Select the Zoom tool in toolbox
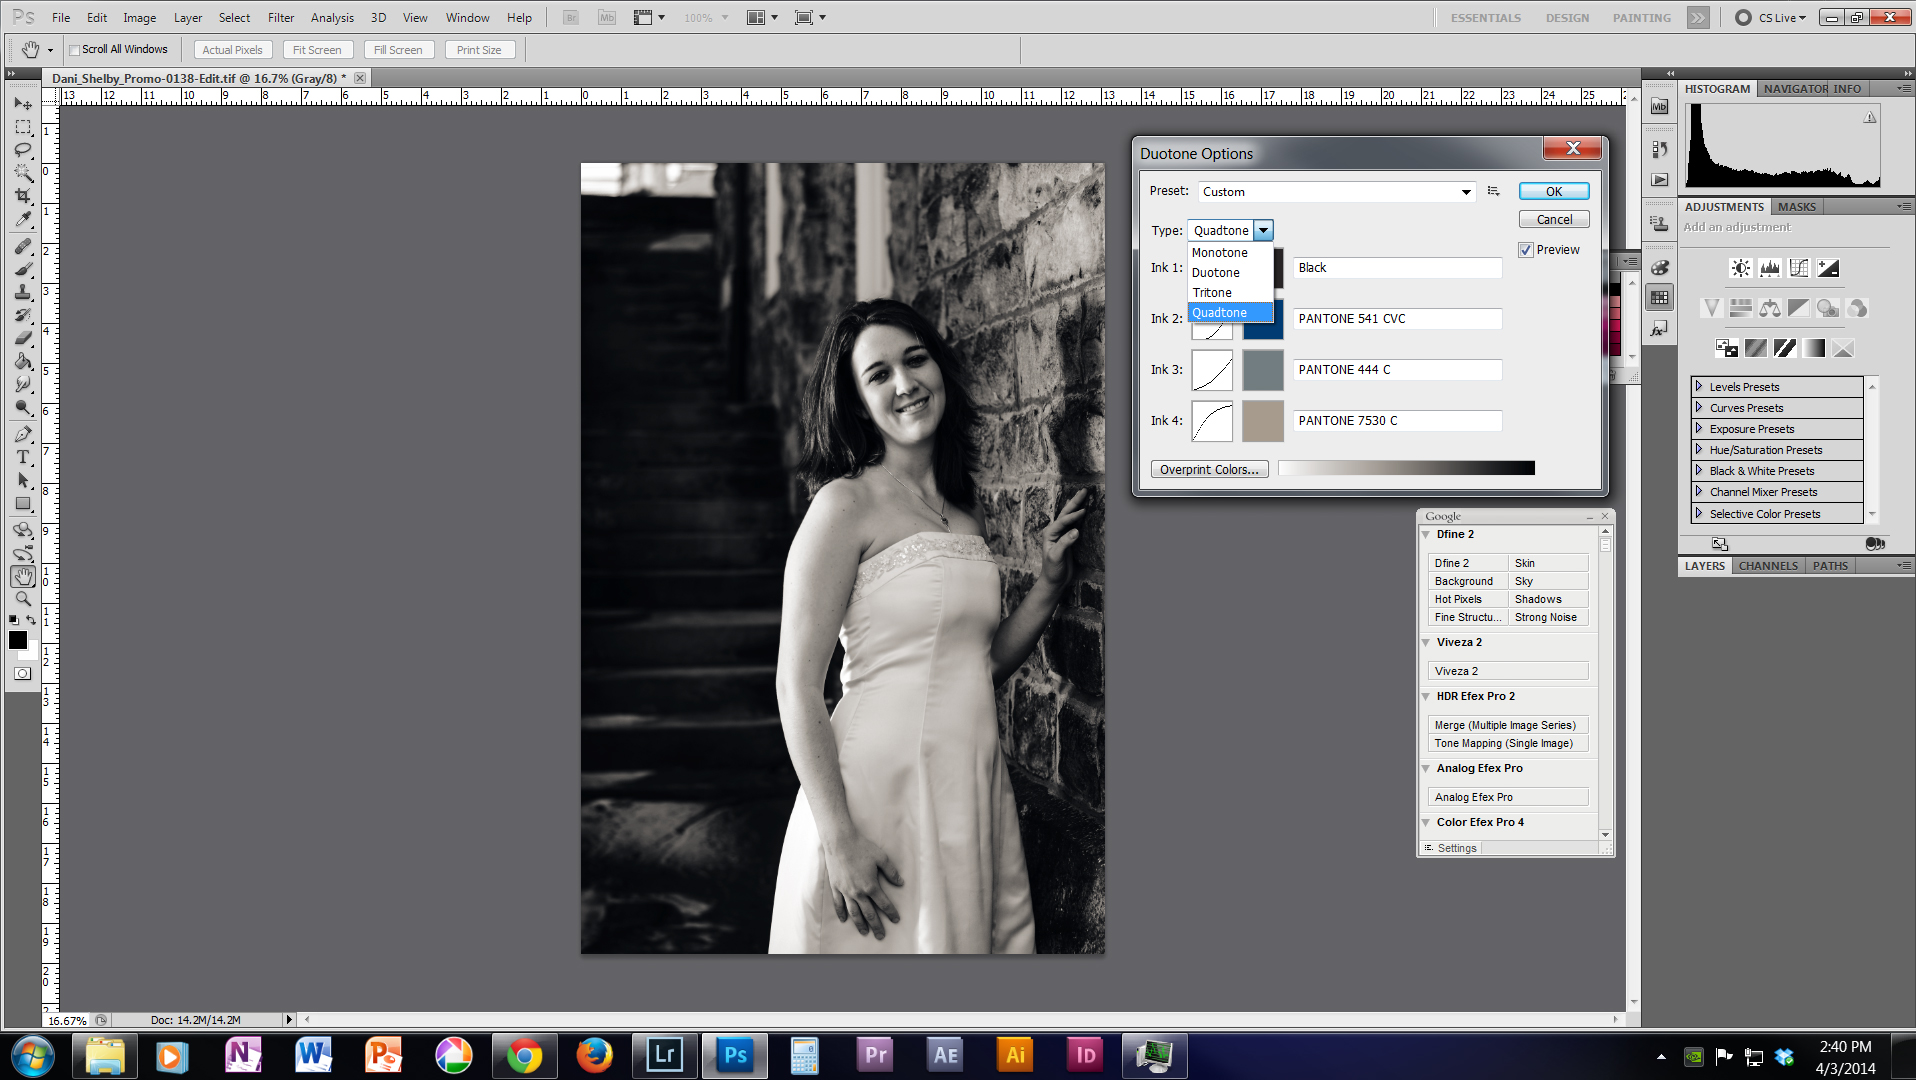 23,599
